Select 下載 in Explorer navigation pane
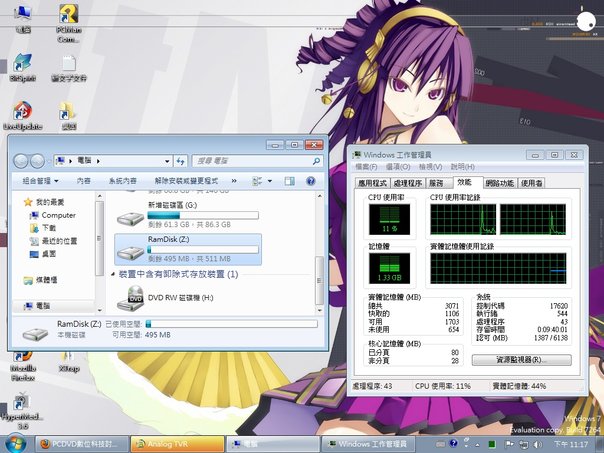604x453 pixels. (43, 228)
